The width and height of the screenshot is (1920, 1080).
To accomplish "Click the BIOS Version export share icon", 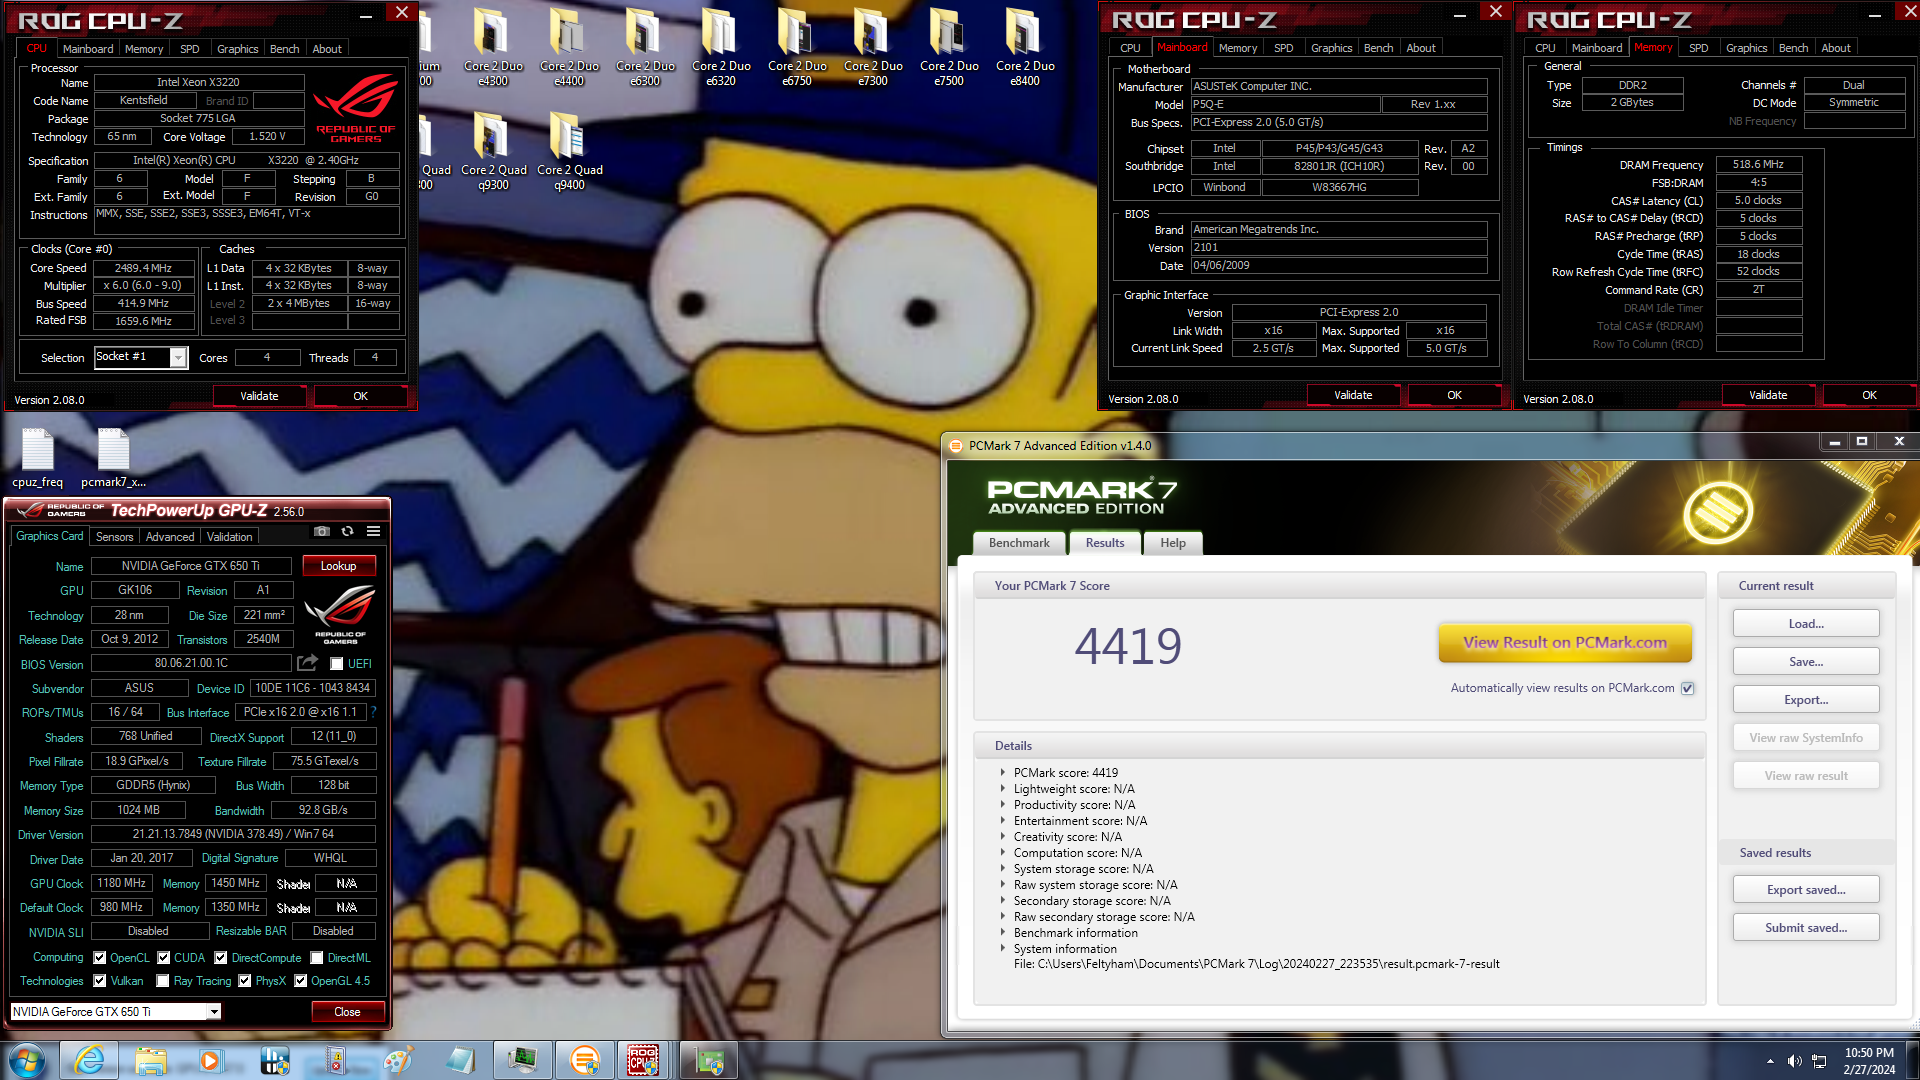I will (x=308, y=663).
